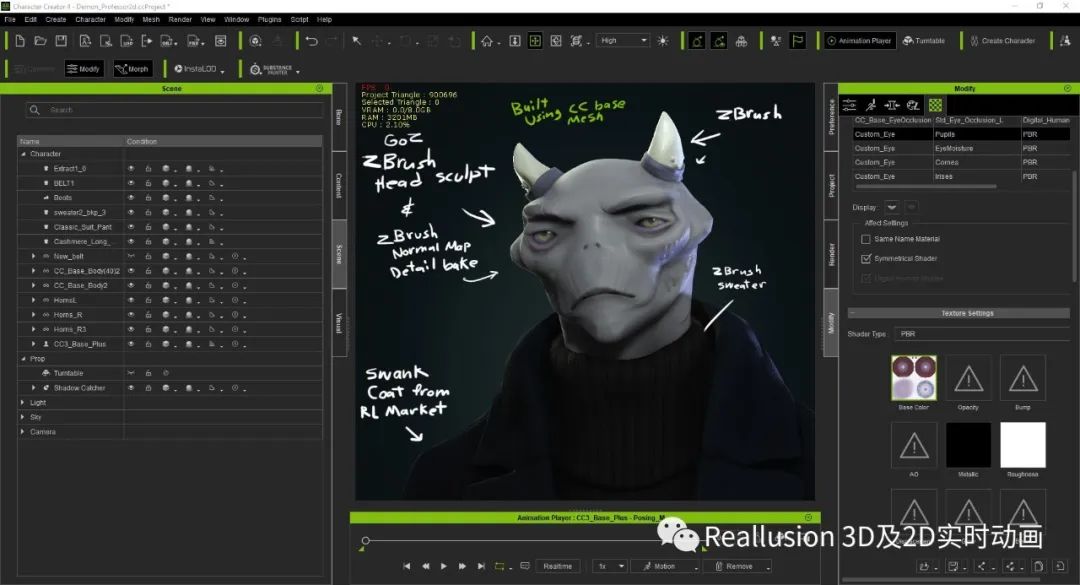The image size is (1080, 585).
Task: Click the Home camera view icon
Action: pyautogui.click(x=487, y=41)
